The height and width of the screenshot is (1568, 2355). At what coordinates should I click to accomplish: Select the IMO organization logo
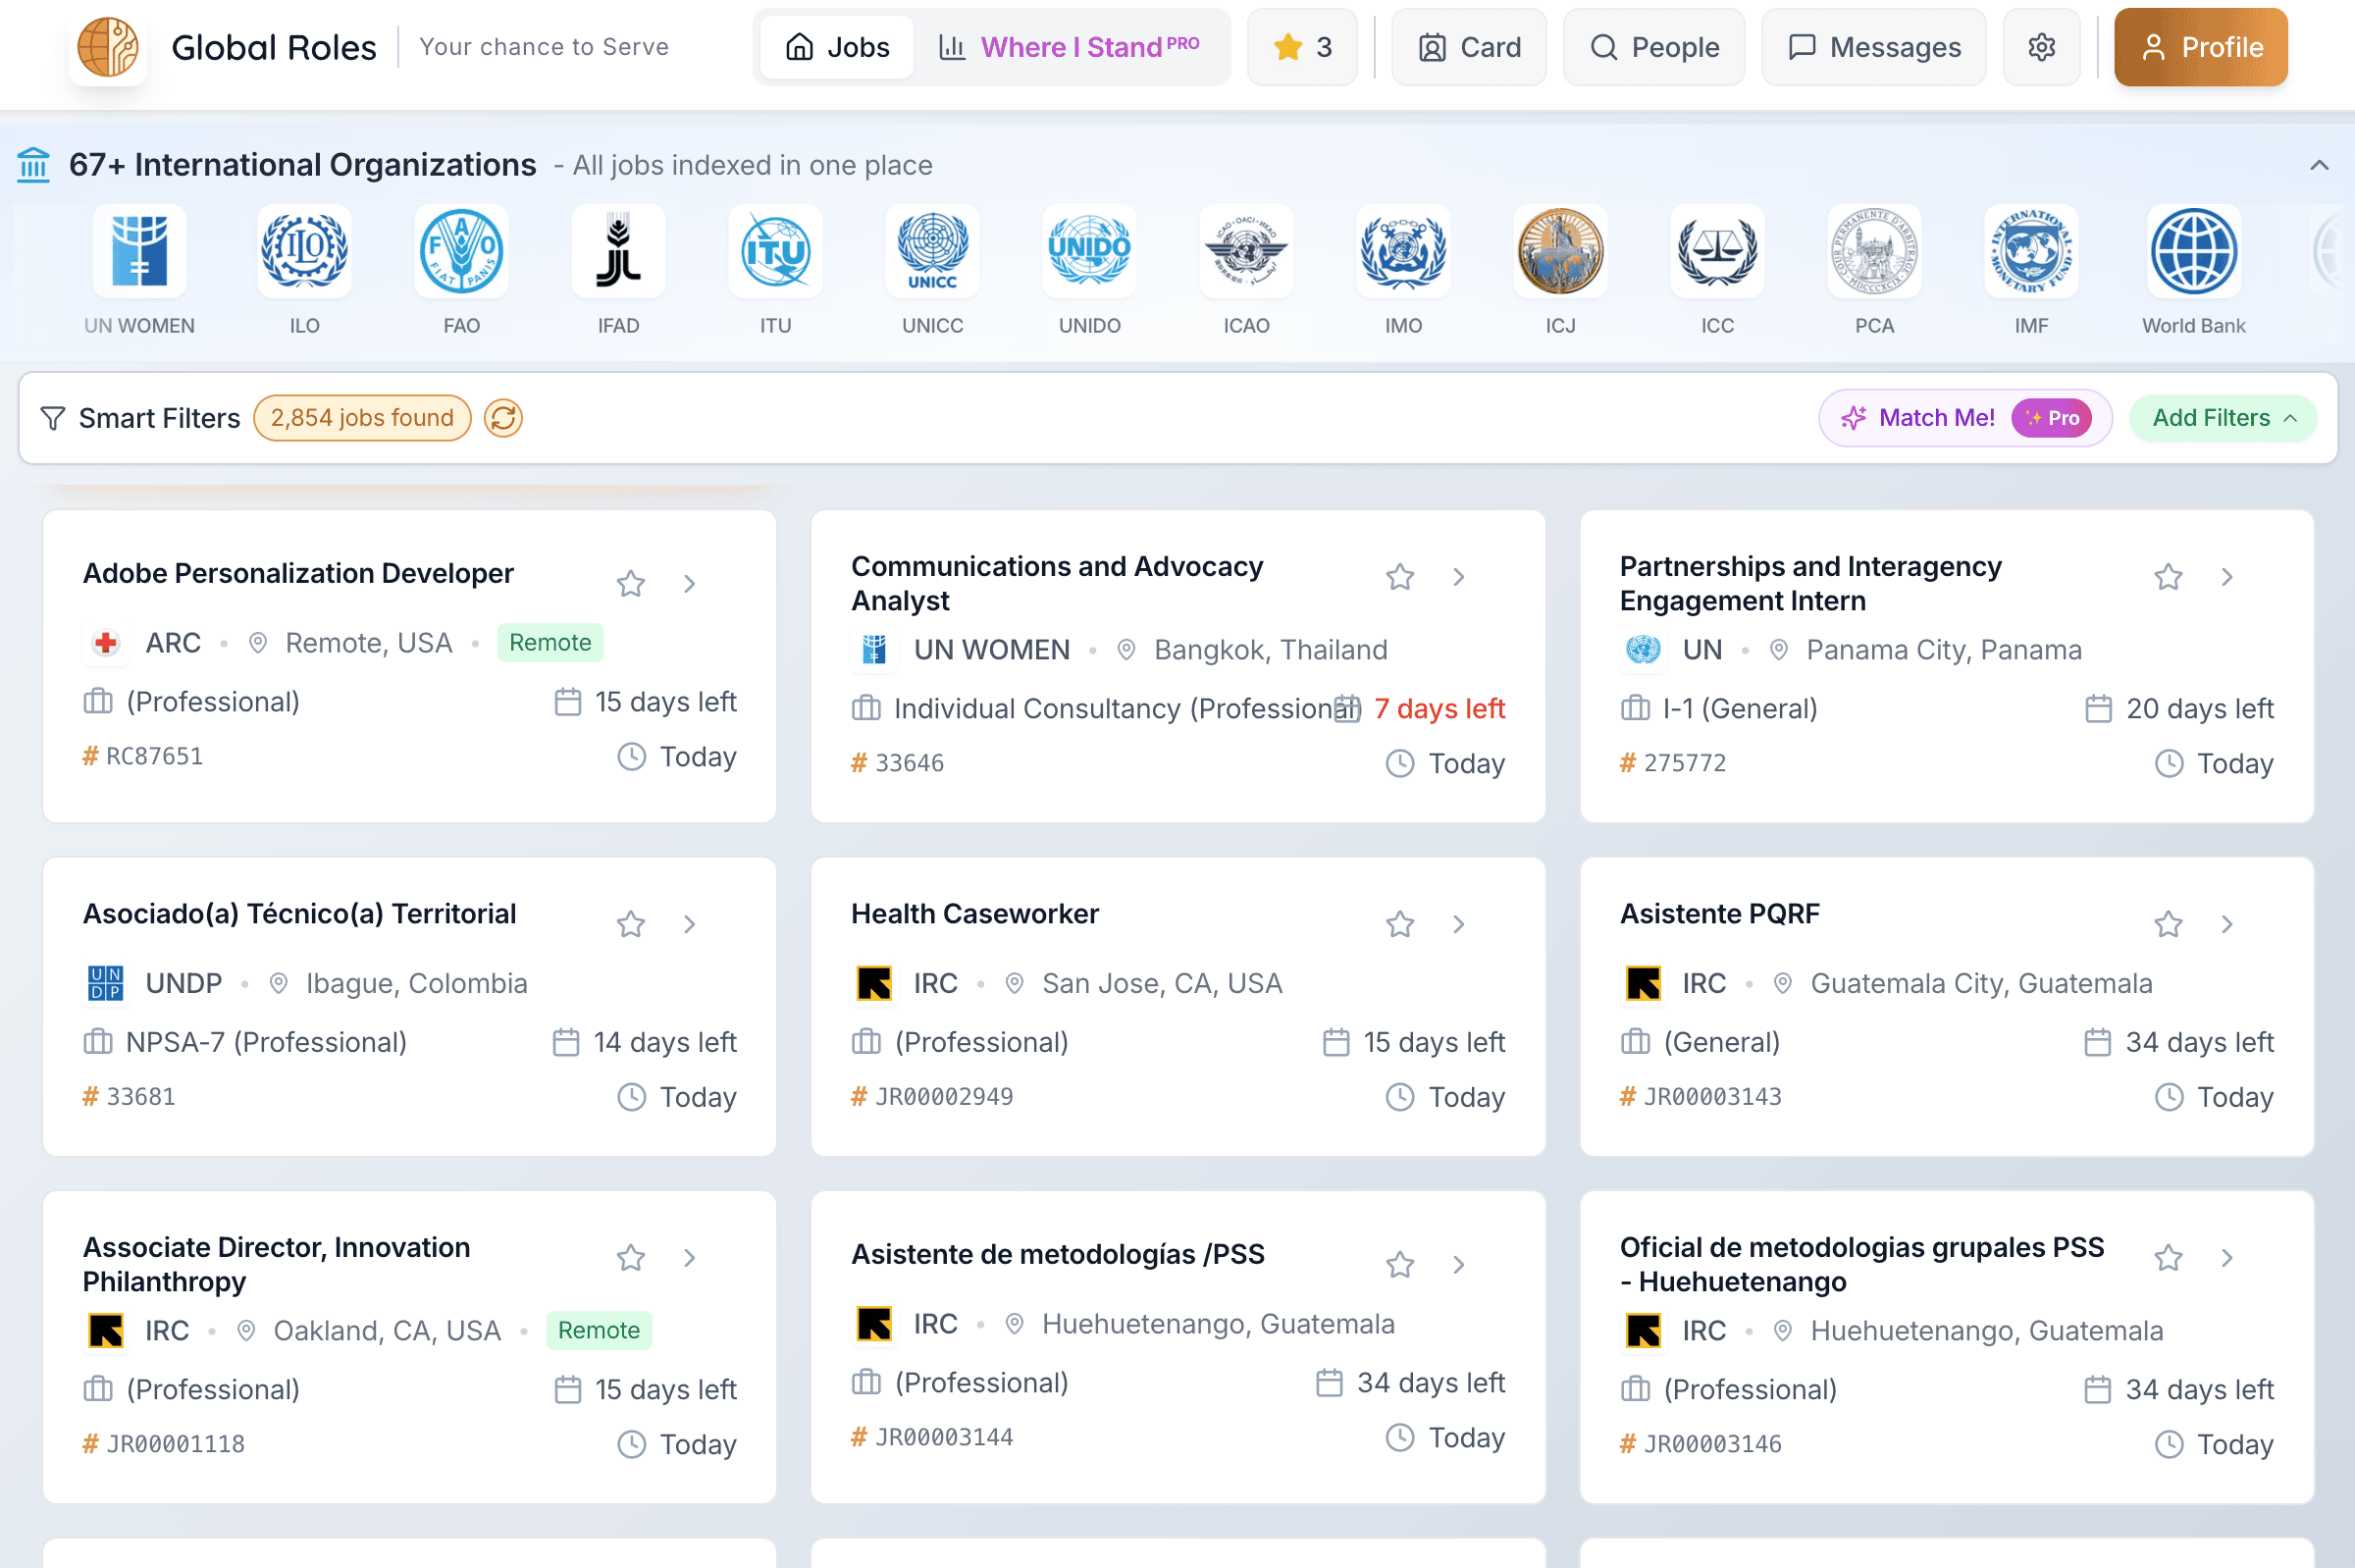tap(1403, 251)
